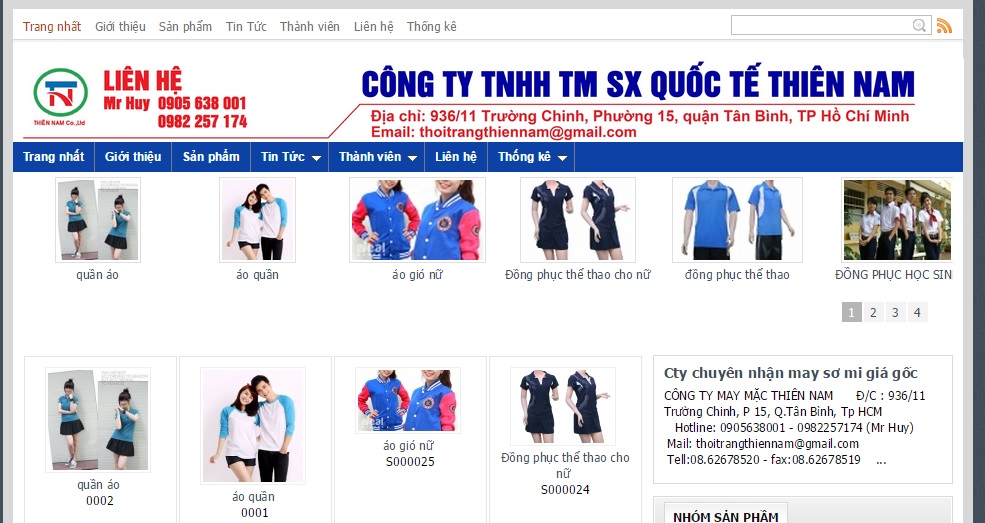Open 'Cty chuyên nhận may sơ mi giá gốc' heading

(x=791, y=373)
